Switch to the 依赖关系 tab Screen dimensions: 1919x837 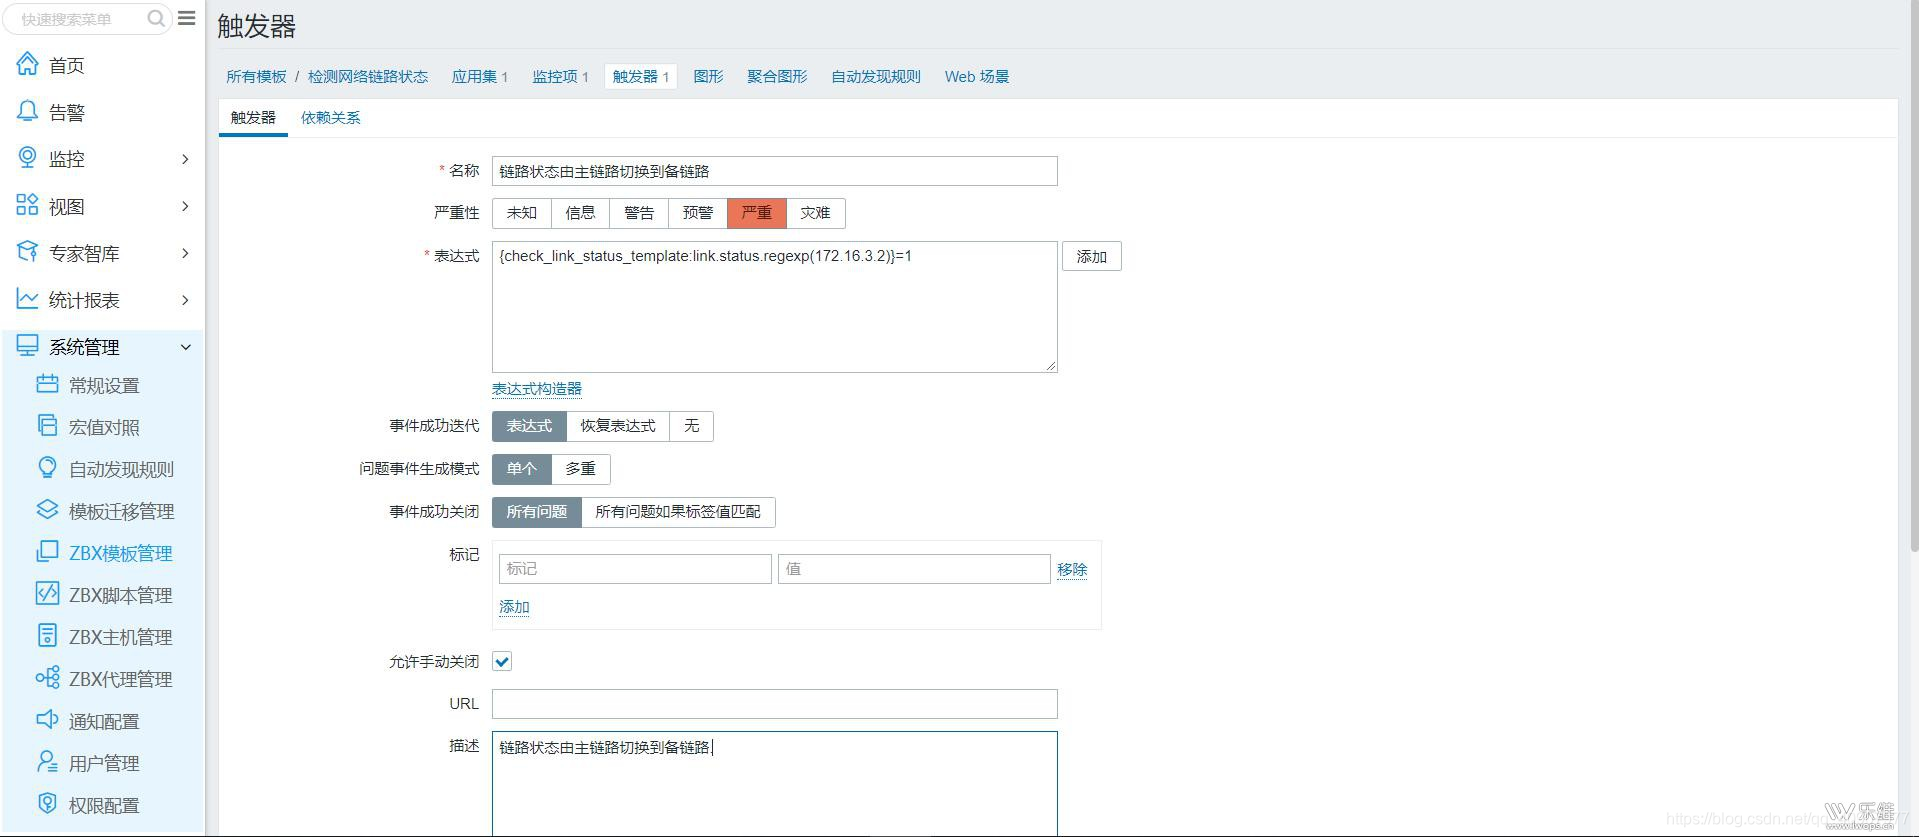pos(331,118)
